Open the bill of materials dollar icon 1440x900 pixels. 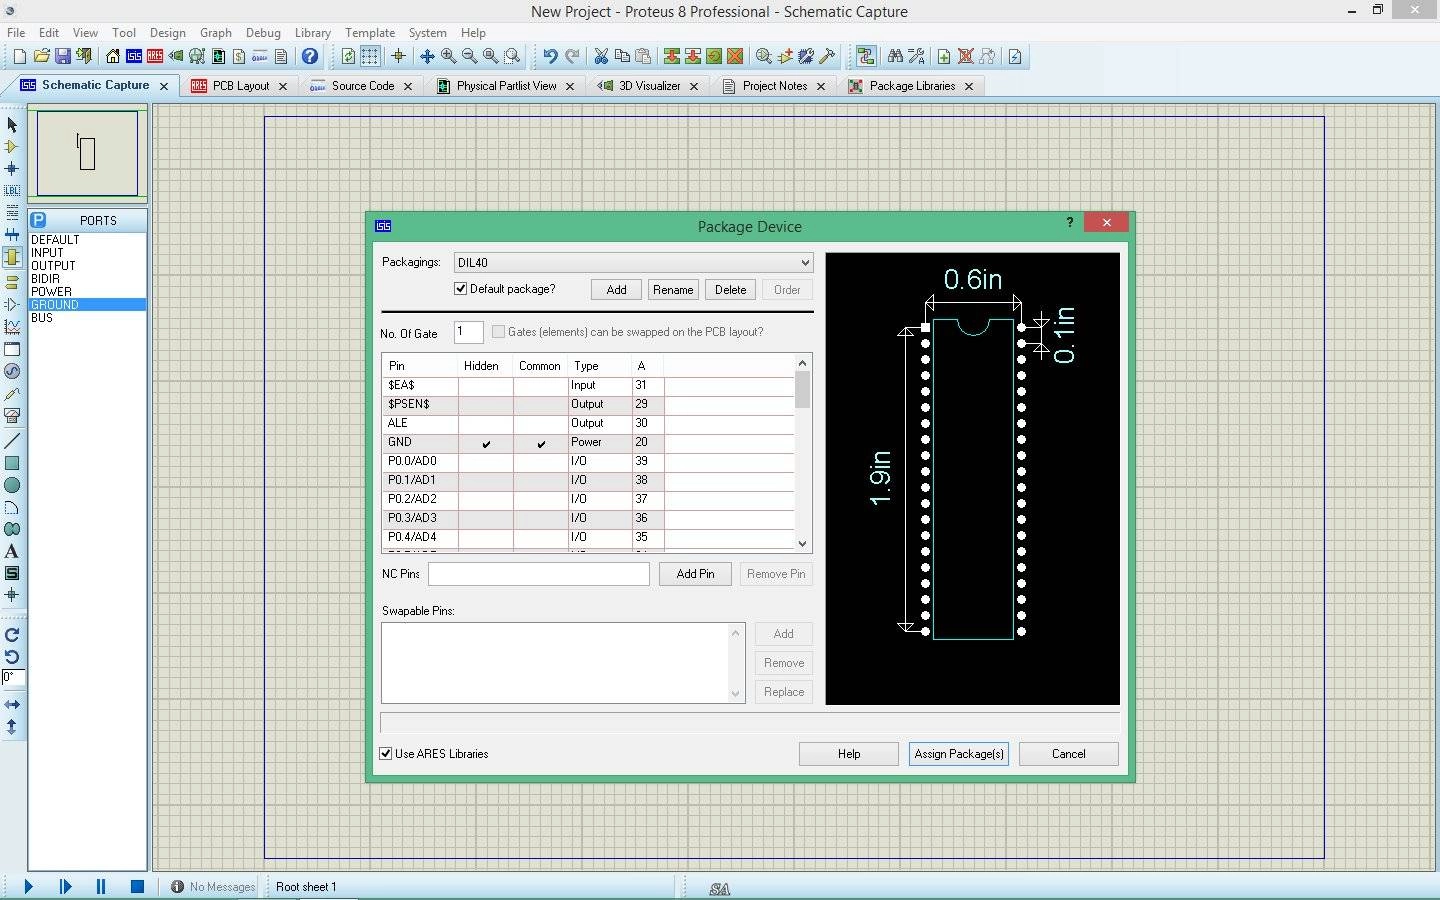(239, 56)
